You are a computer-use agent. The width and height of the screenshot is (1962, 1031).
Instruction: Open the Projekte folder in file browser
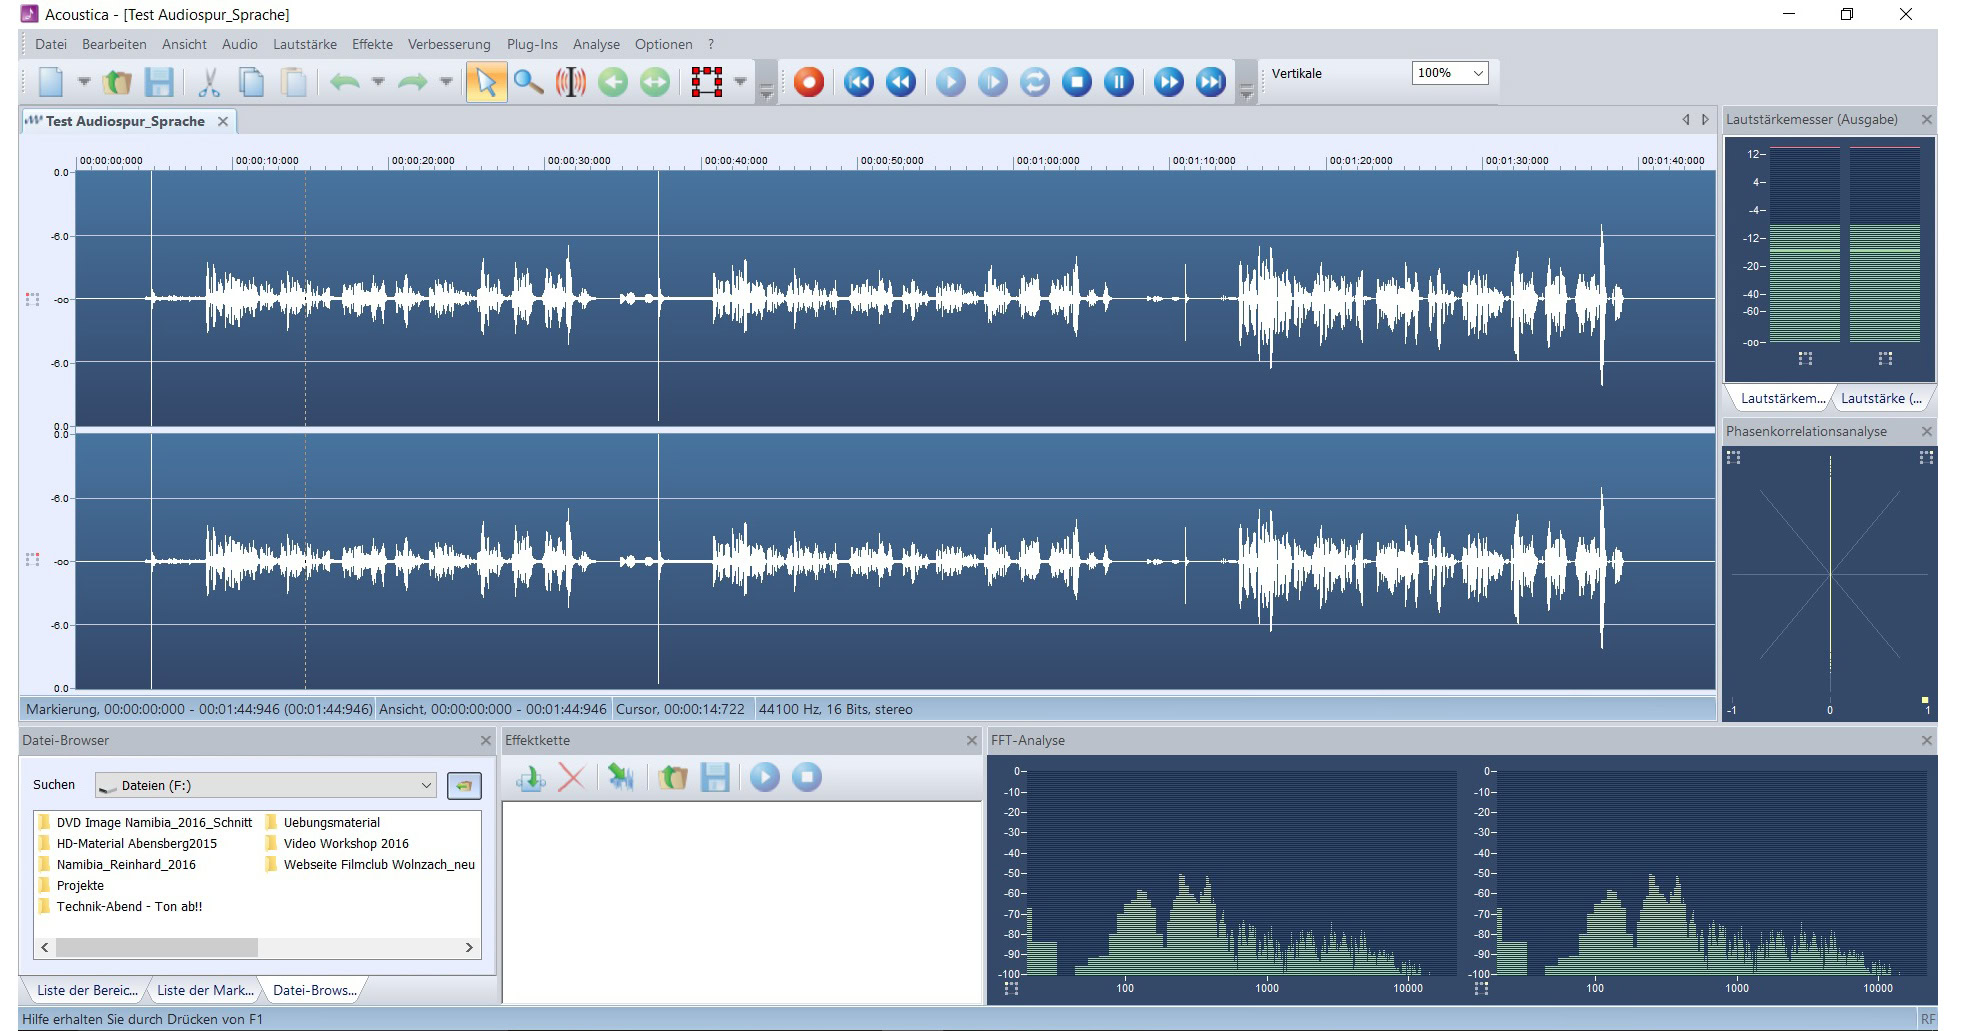pyautogui.click(x=80, y=885)
